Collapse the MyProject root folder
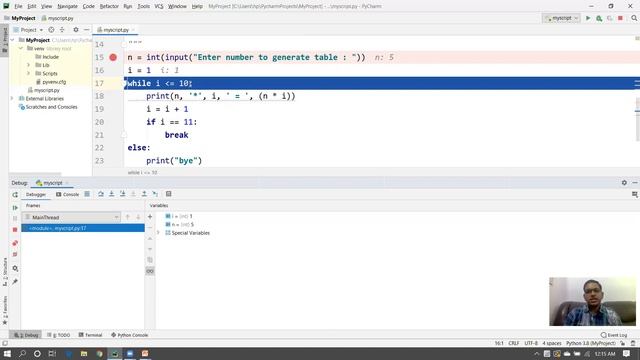 pyautogui.click(x=13, y=40)
